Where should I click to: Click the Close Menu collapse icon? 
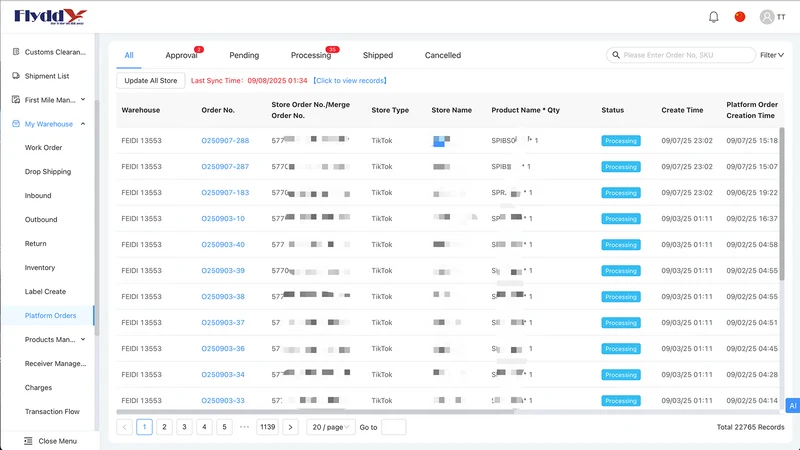[x=28, y=441]
